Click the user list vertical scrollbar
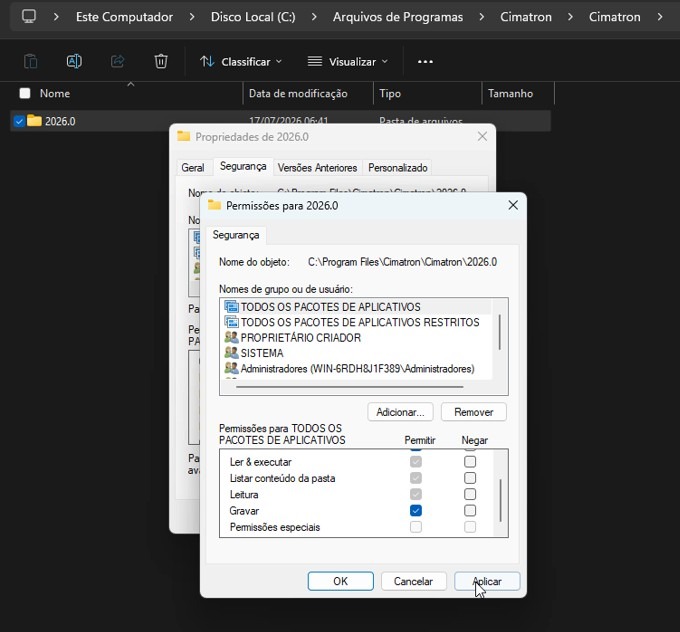This screenshot has width=680, height=632. [500, 332]
